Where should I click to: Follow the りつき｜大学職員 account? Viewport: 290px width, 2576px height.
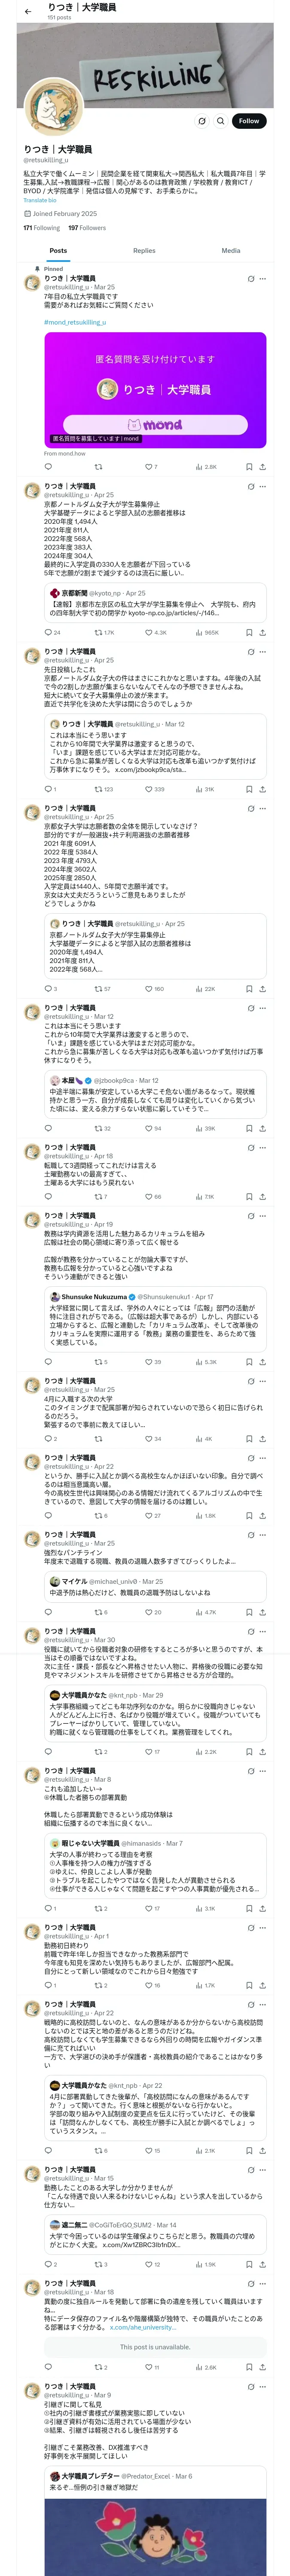click(x=248, y=121)
